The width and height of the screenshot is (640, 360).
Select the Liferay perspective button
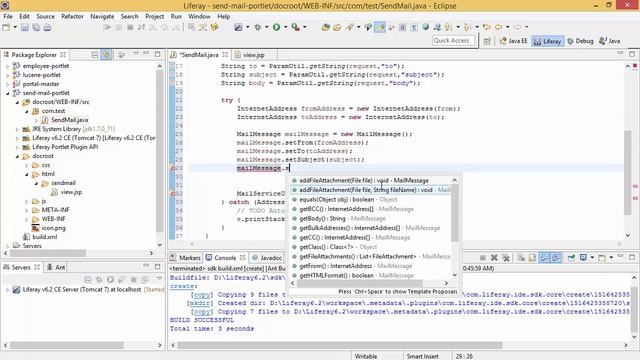[547, 41]
